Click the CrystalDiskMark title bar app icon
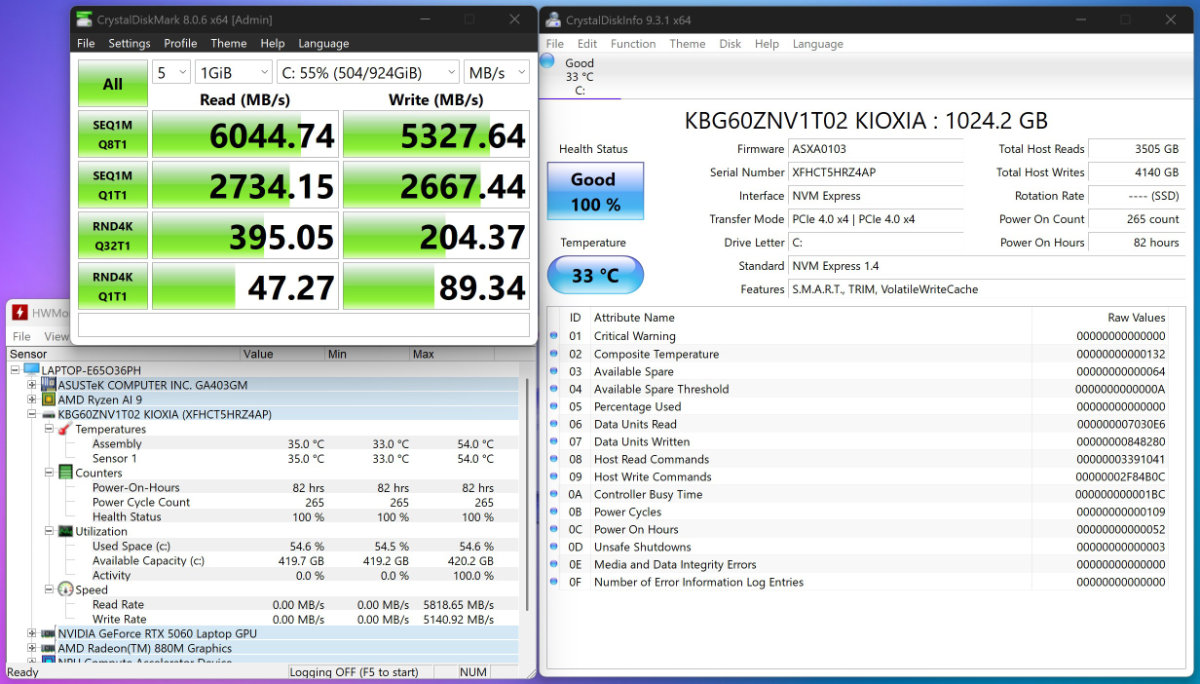 [85, 20]
